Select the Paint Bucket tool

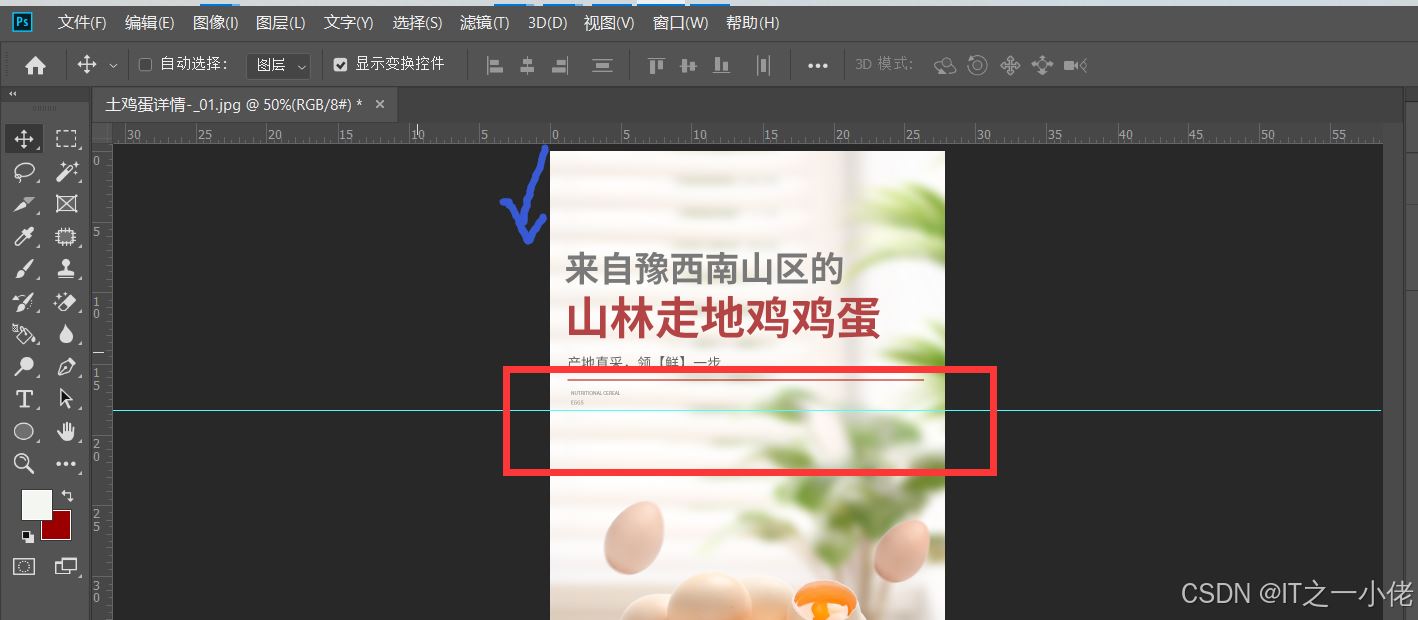pos(24,334)
